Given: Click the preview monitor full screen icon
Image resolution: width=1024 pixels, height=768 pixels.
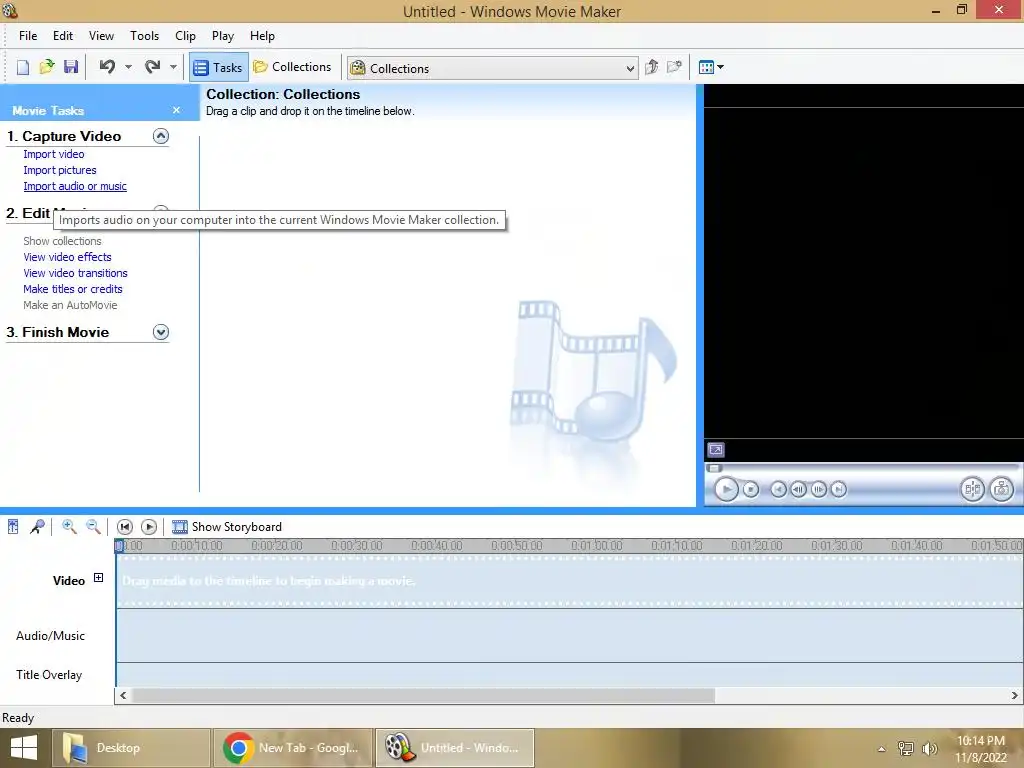Looking at the screenshot, I should 716,450.
